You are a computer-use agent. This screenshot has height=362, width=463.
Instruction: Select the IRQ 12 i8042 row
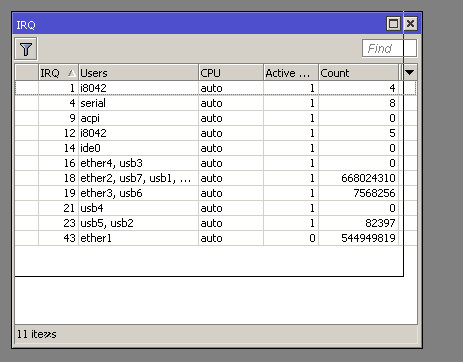pos(216,133)
